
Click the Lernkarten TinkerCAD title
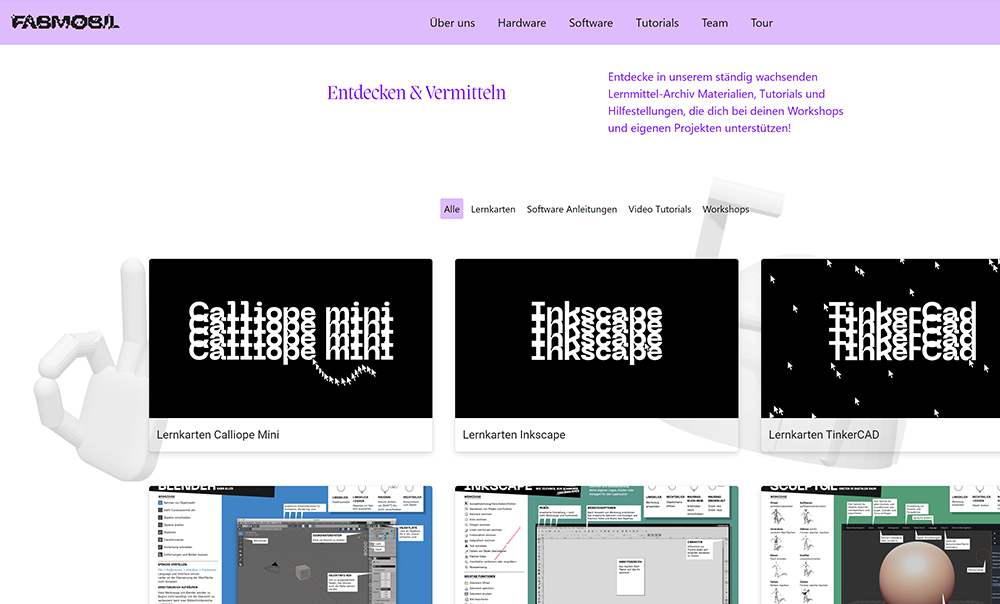pyautogui.click(x=824, y=434)
